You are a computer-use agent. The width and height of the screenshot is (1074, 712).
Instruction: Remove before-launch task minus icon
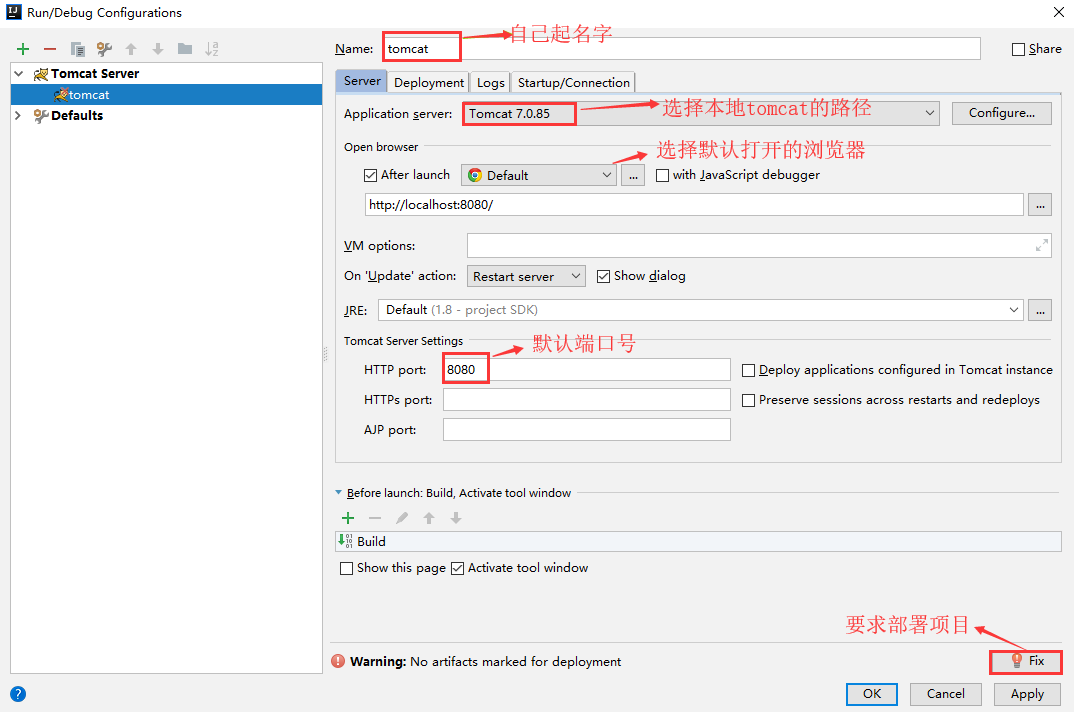pos(375,518)
